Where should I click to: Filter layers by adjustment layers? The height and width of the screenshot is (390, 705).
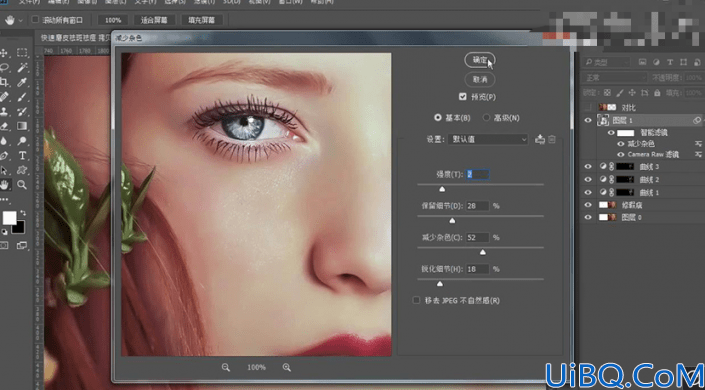(x=656, y=62)
